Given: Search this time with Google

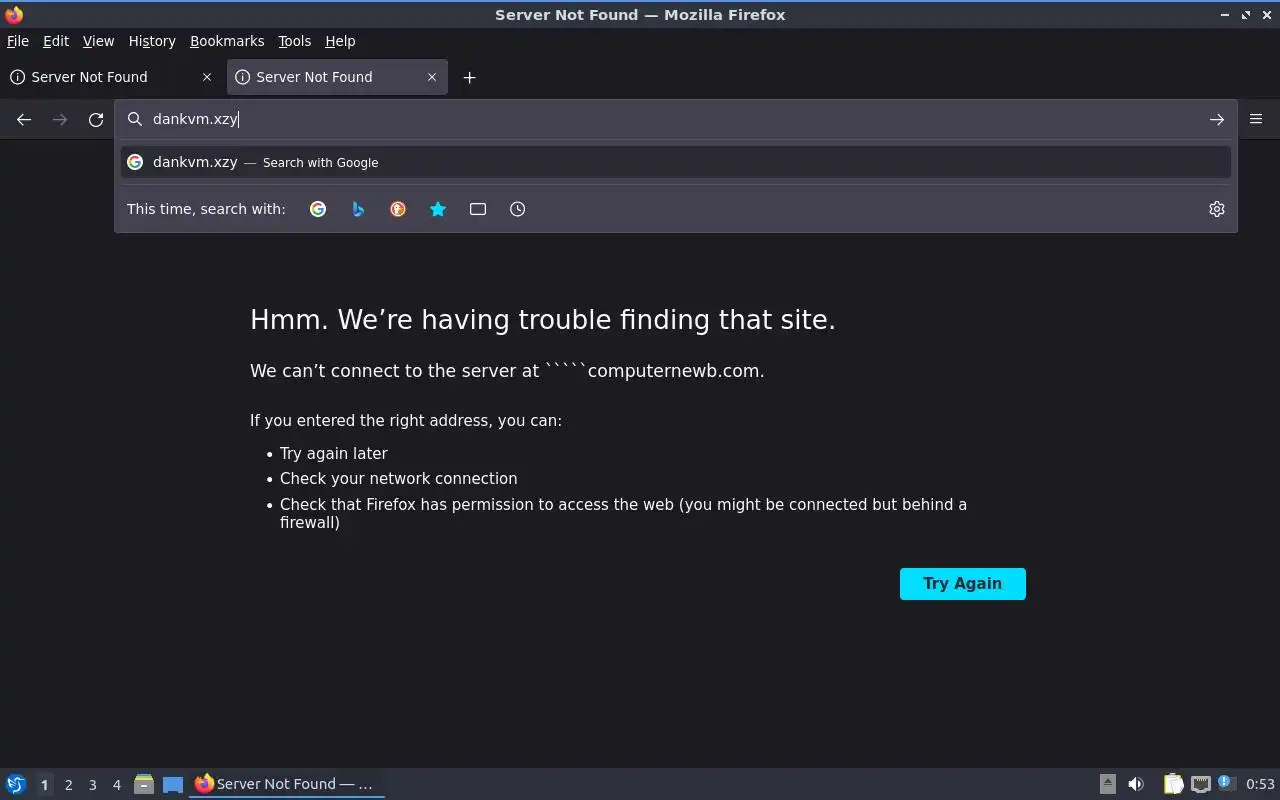Looking at the screenshot, I should pyautogui.click(x=318, y=209).
